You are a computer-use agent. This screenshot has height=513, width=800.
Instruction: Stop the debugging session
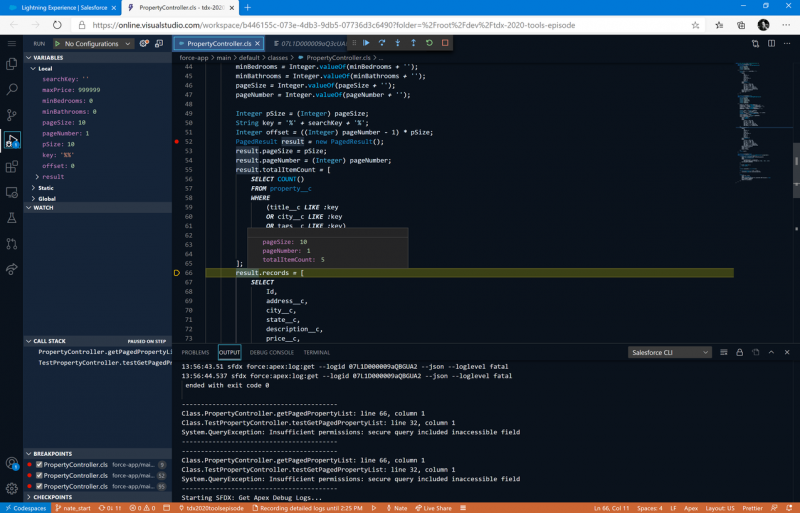[445, 43]
